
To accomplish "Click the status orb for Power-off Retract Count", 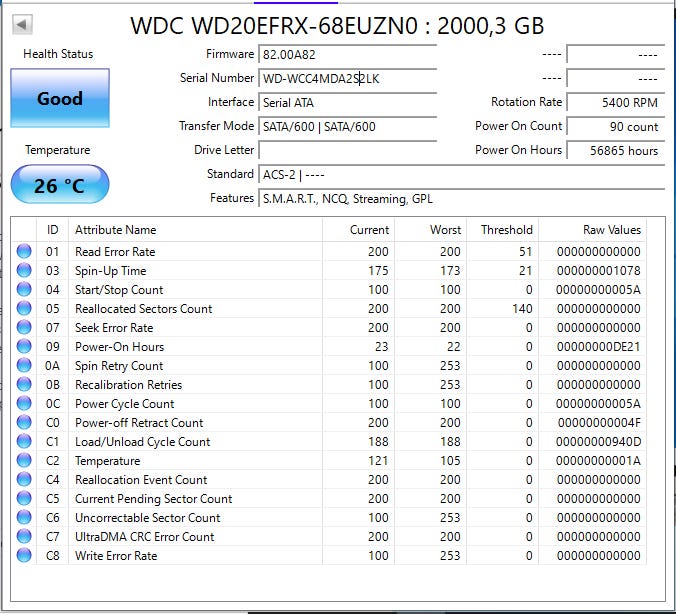I will coord(24,422).
